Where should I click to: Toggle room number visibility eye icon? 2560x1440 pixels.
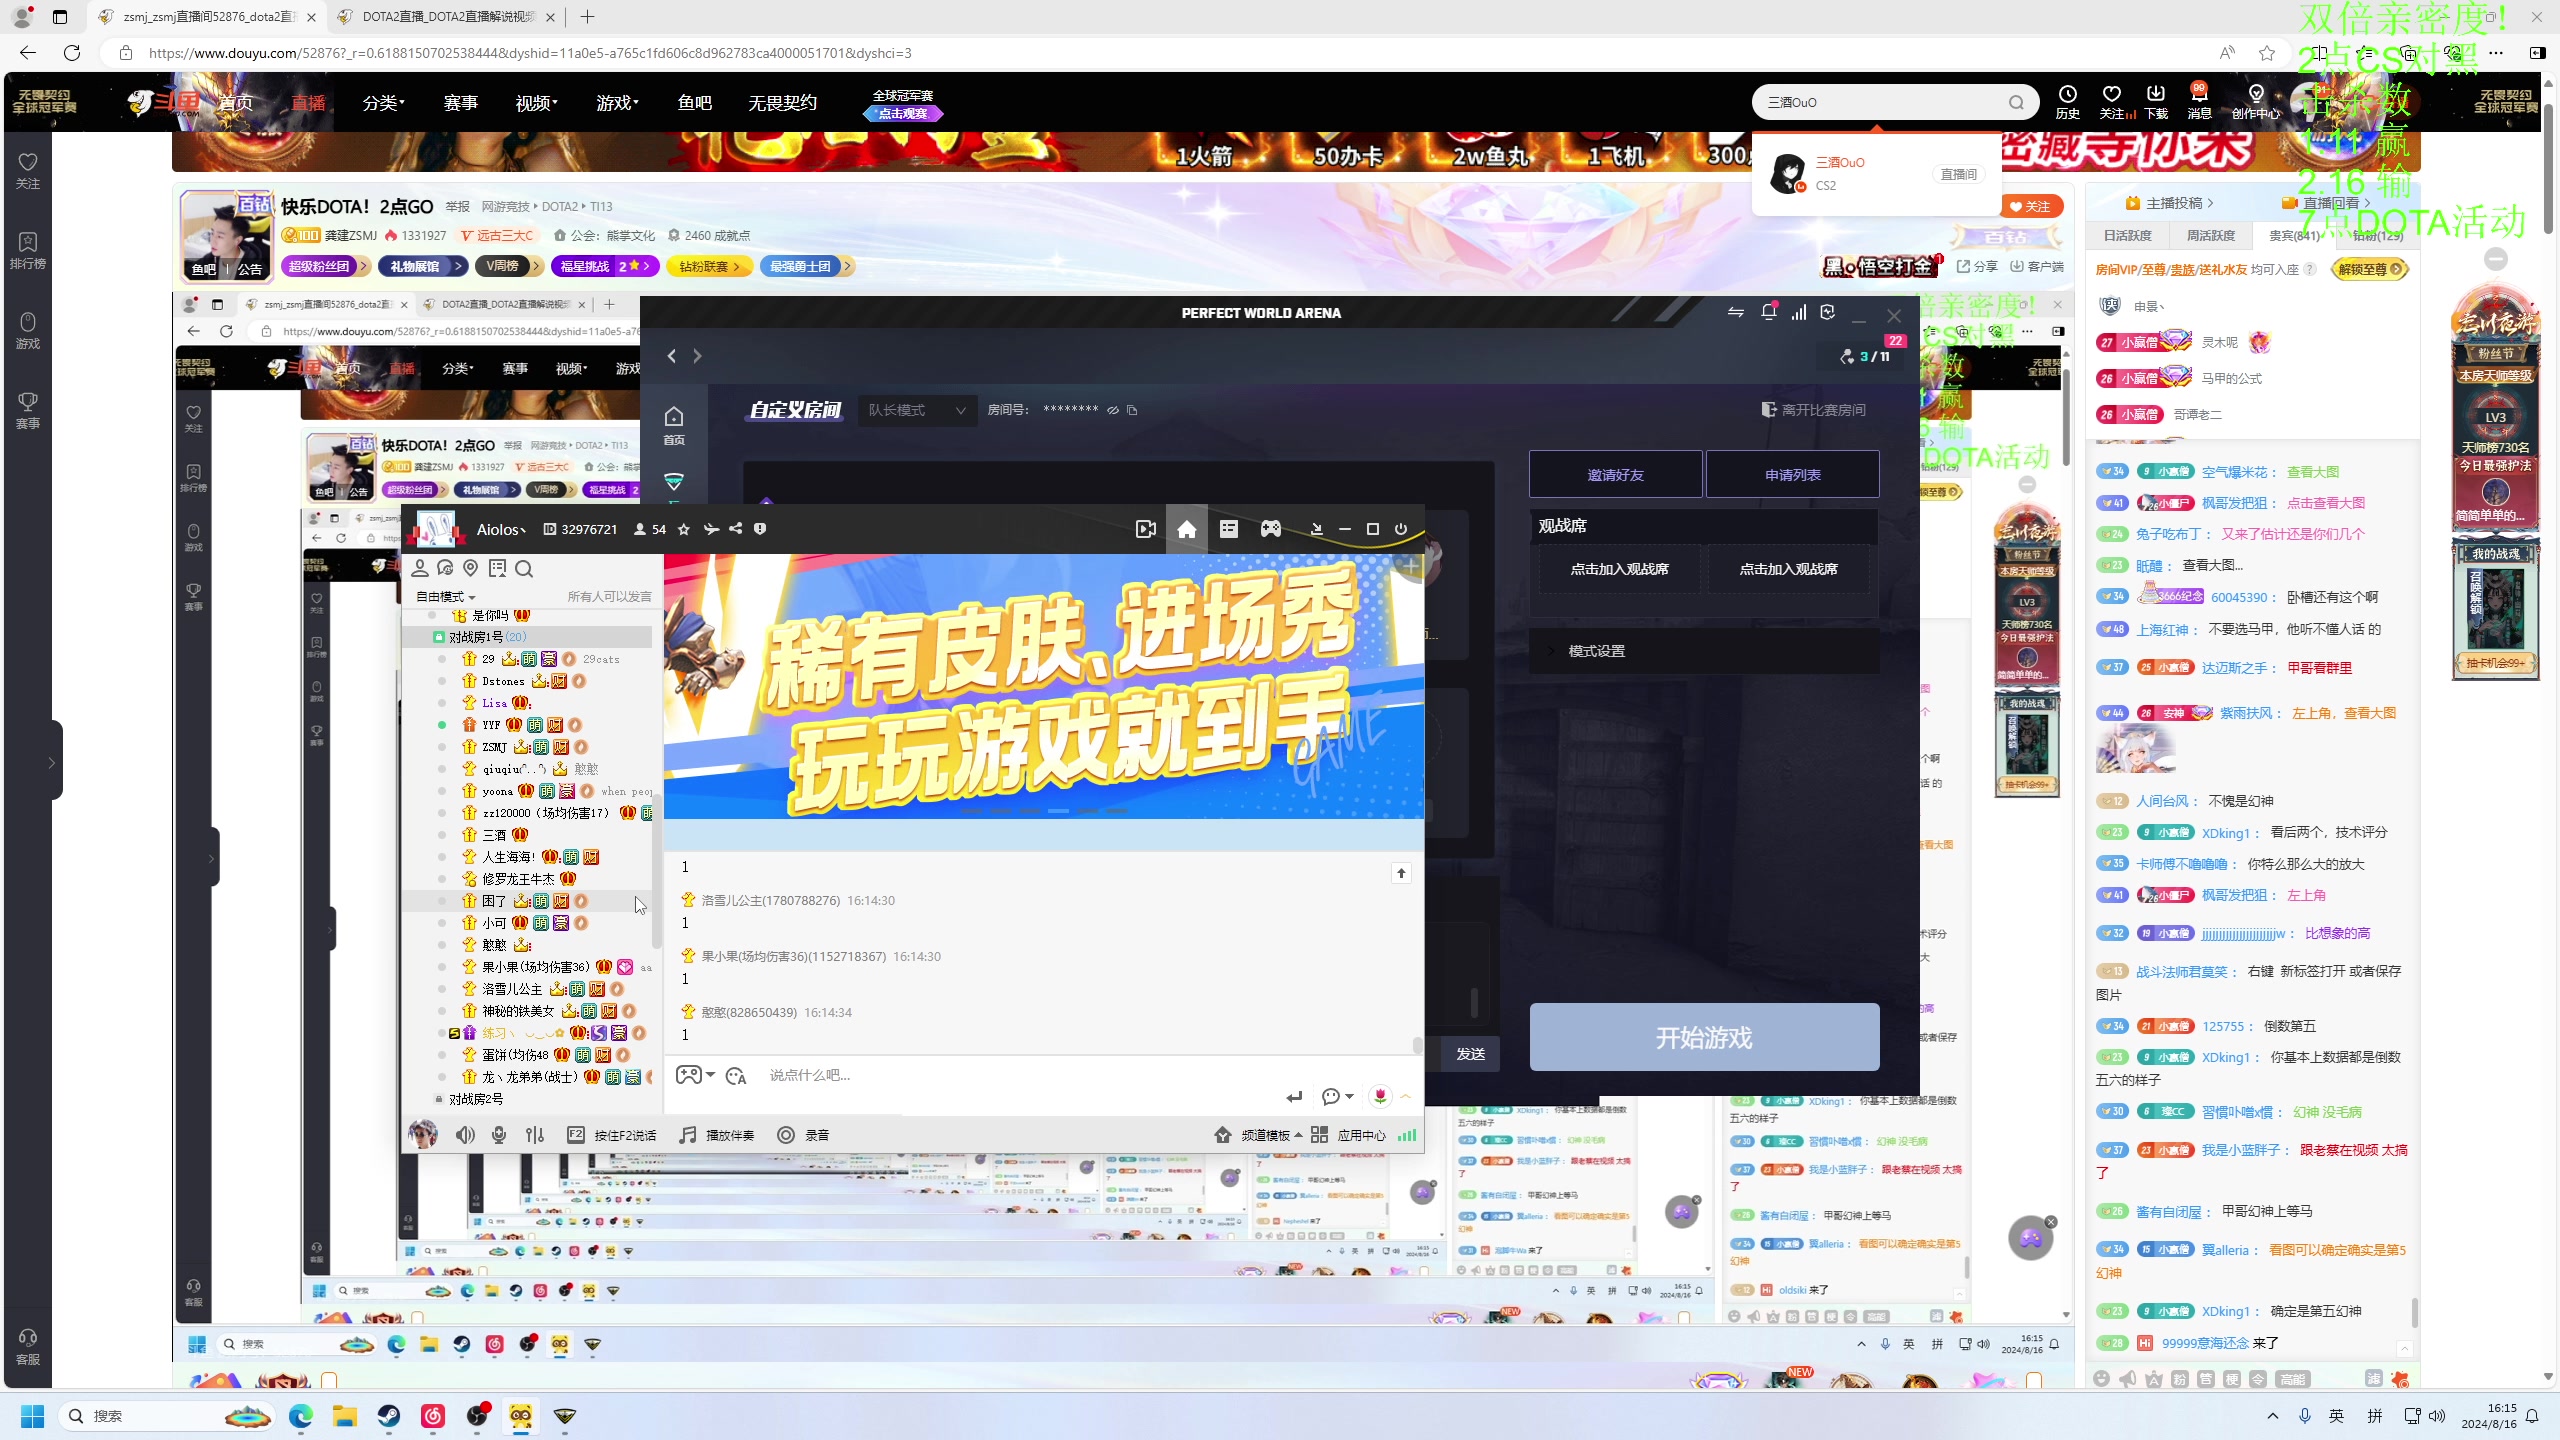point(1112,410)
